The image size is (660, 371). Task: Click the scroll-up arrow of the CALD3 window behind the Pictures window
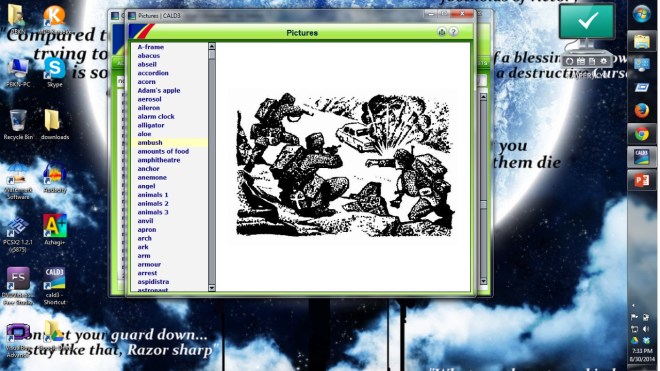483,97
